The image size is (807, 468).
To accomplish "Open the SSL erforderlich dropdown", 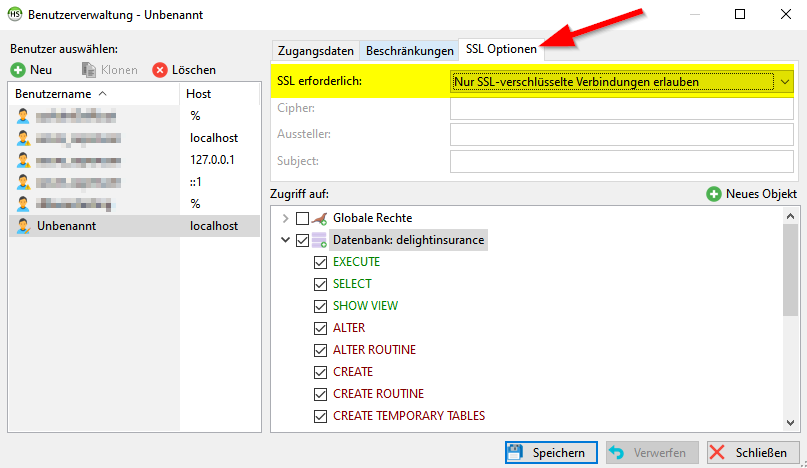I will (x=785, y=81).
